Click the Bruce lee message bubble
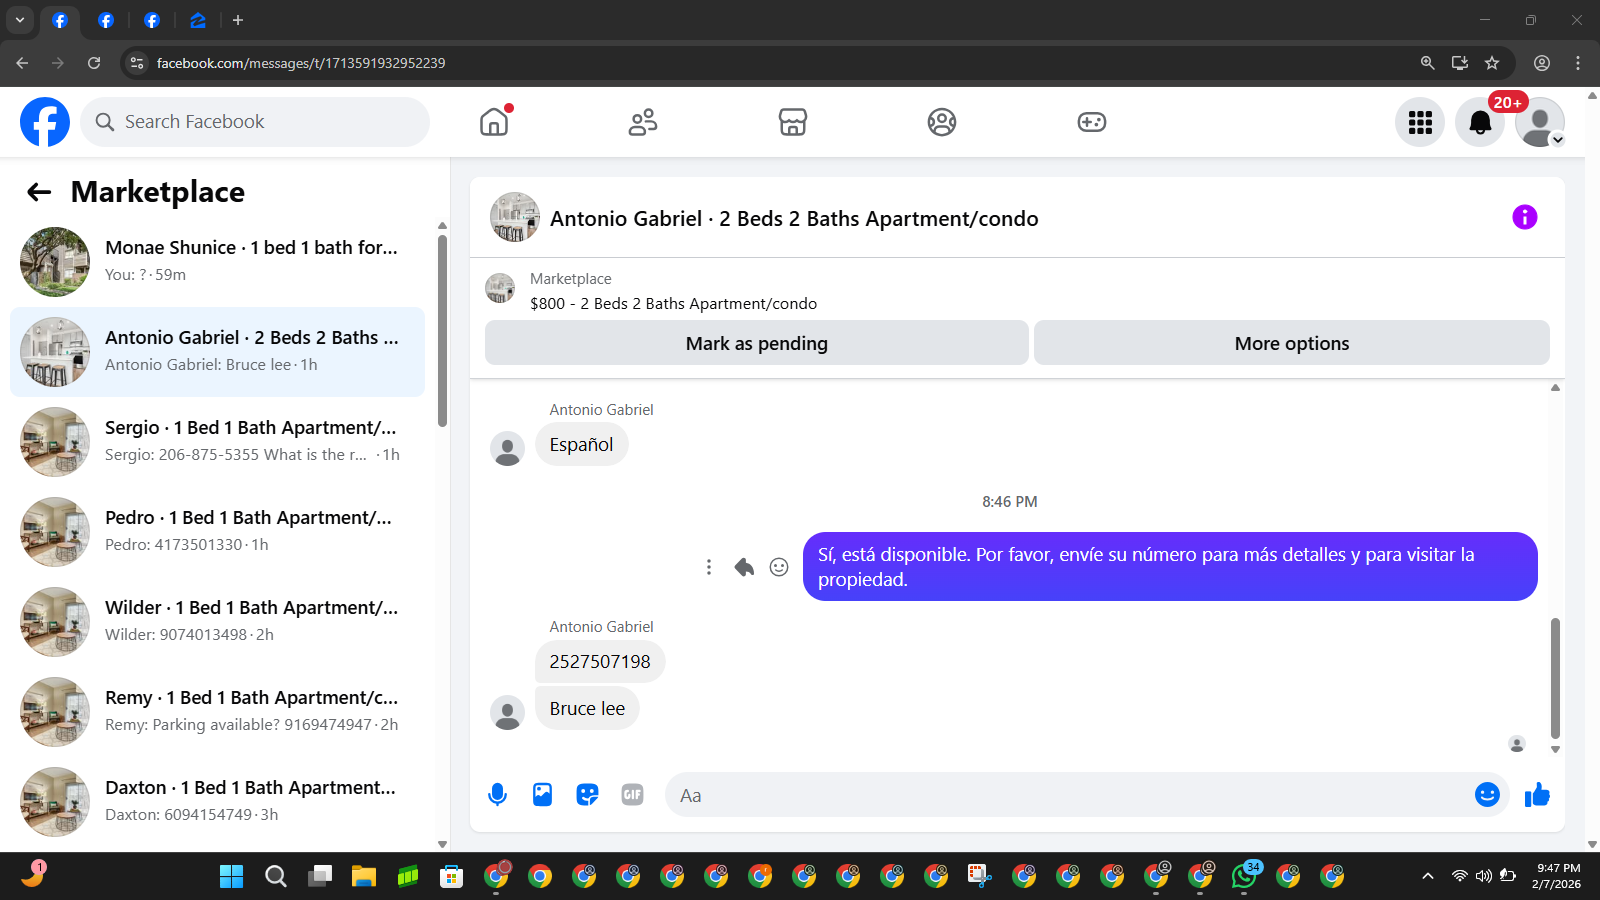Viewport: 1600px width, 900px height. pyautogui.click(x=587, y=709)
